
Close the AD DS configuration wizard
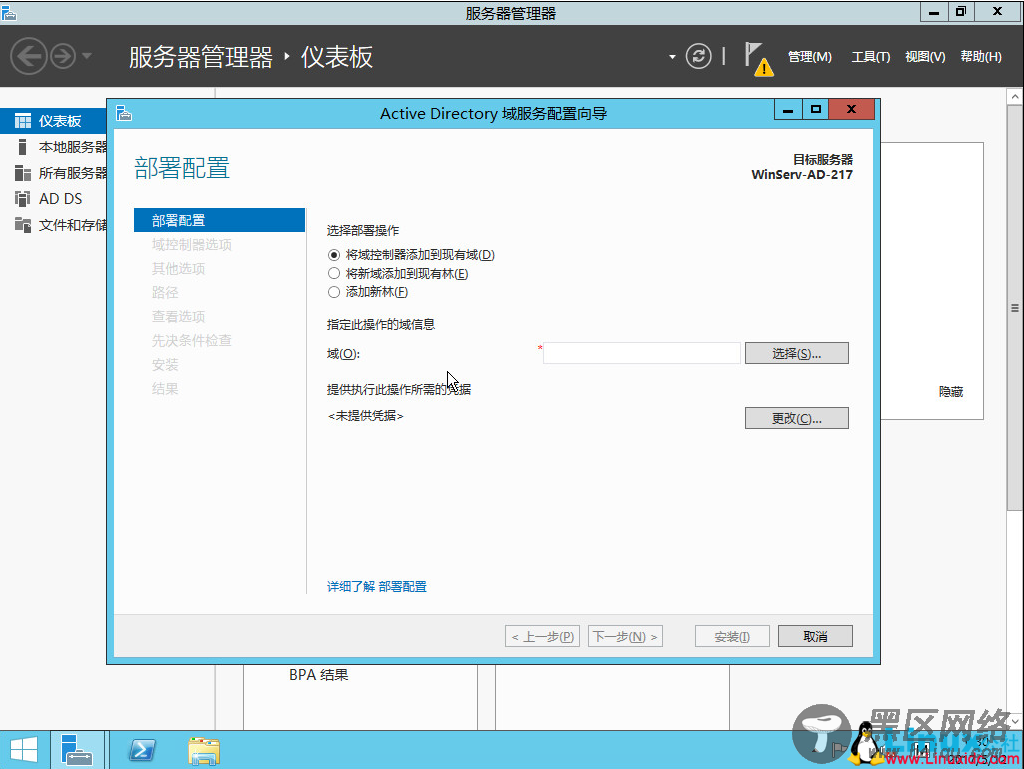click(x=851, y=109)
